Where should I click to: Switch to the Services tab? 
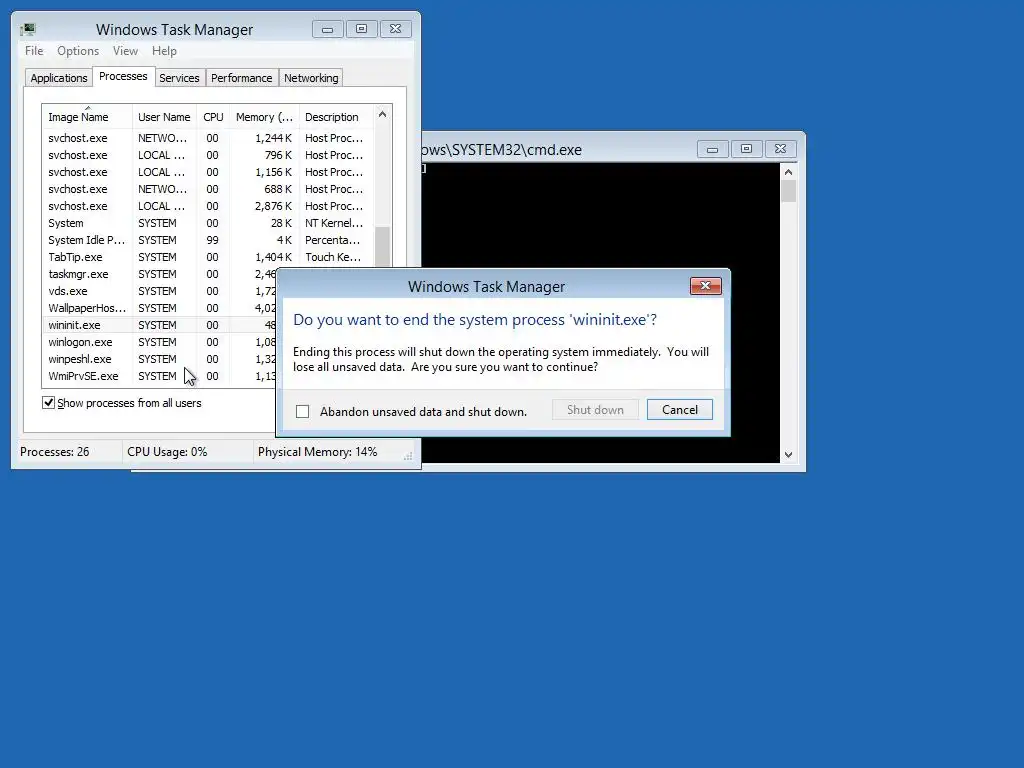point(179,78)
